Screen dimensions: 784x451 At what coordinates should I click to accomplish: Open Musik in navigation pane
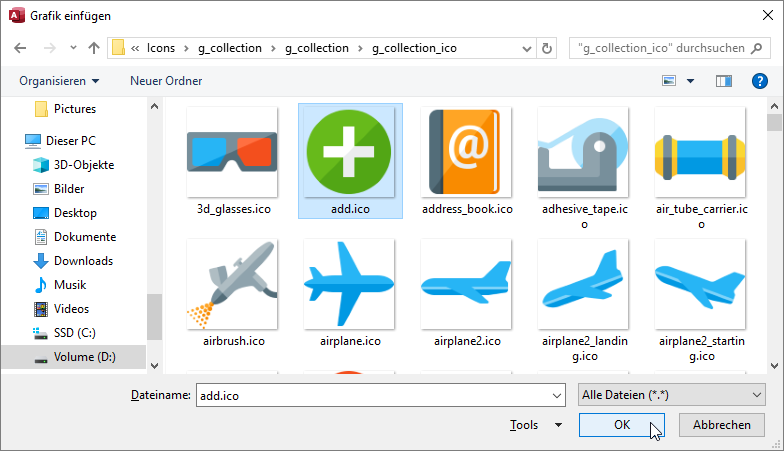pos(60,285)
